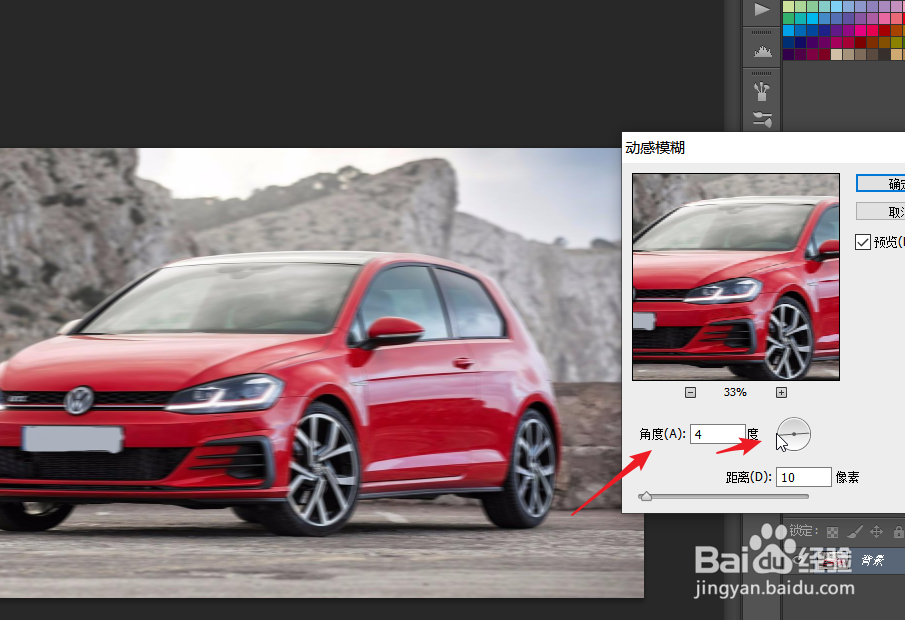The width and height of the screenshot is (905, 620).
Task: Pick the pale yellow-green swatch
Action: [788, 6]
